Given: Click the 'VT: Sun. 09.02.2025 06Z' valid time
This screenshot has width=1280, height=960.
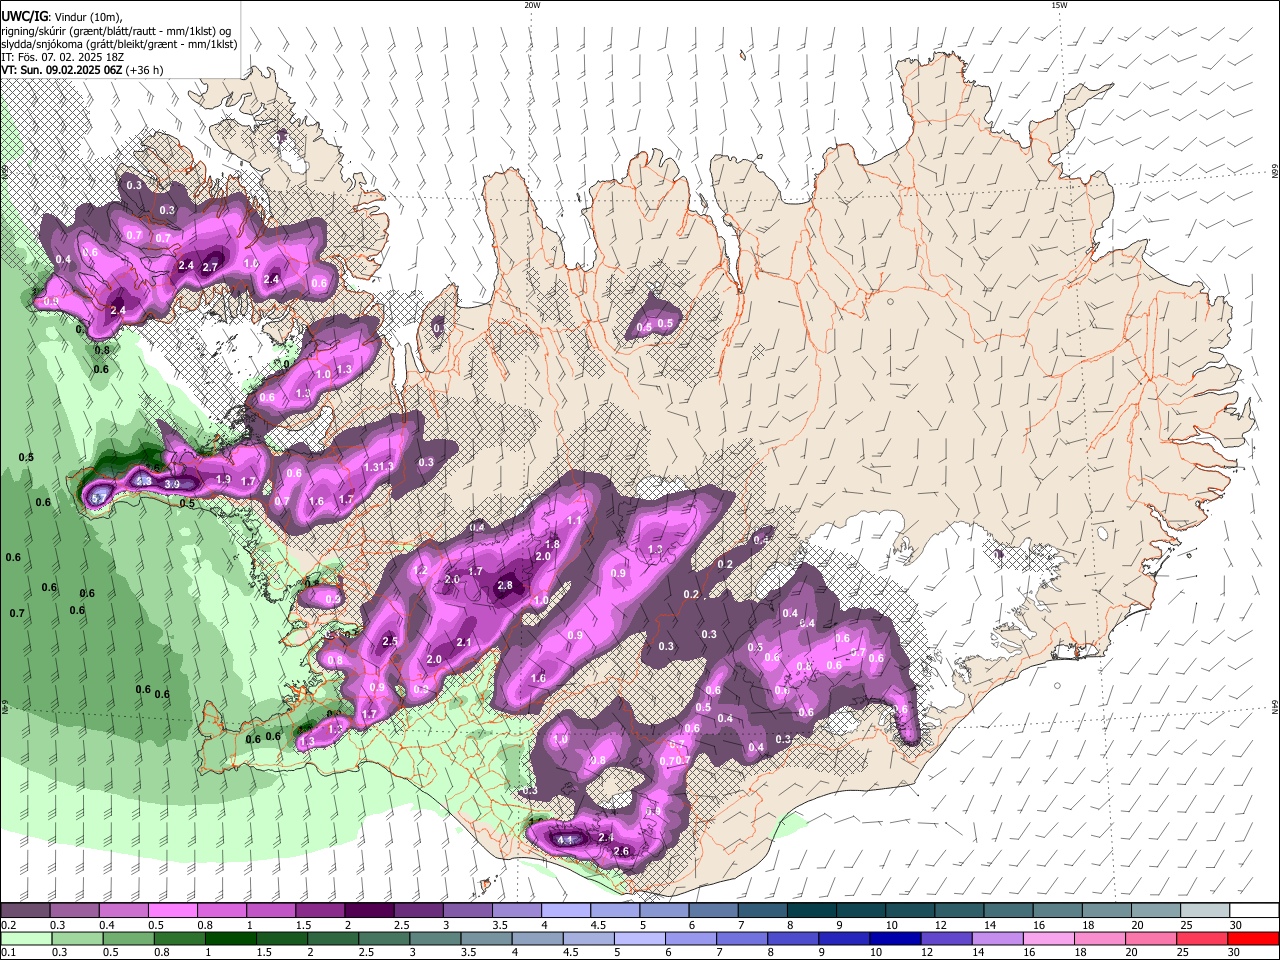Looking at the screenshot, I should (62, 70).
